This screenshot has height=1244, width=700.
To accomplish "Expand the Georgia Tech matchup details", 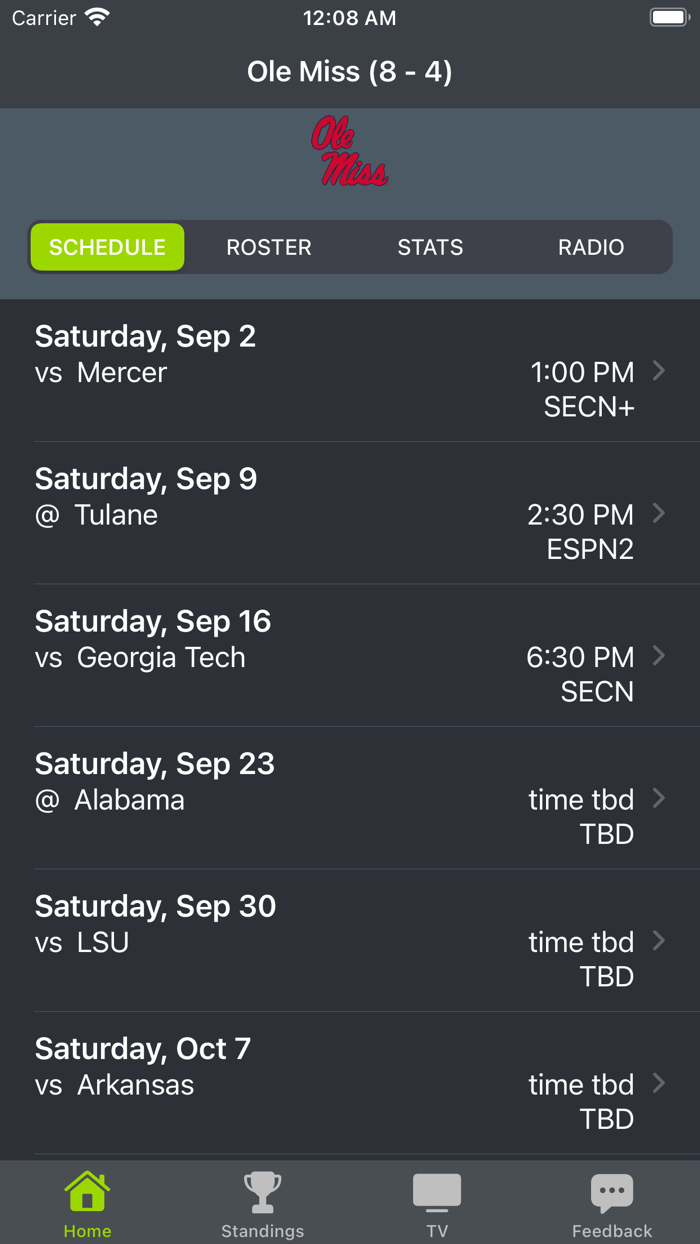I will tap(350, 656).
